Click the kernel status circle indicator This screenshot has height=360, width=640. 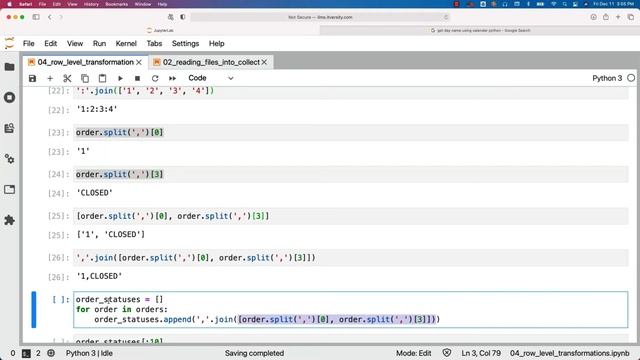(x=631, y=78)
